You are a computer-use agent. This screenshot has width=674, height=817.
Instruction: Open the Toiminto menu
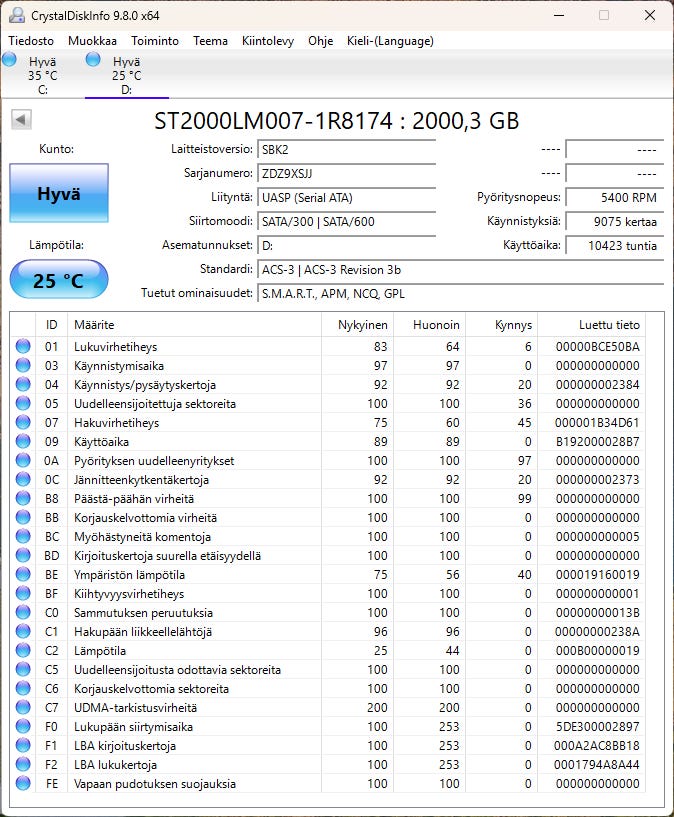(x=155, y=41)
